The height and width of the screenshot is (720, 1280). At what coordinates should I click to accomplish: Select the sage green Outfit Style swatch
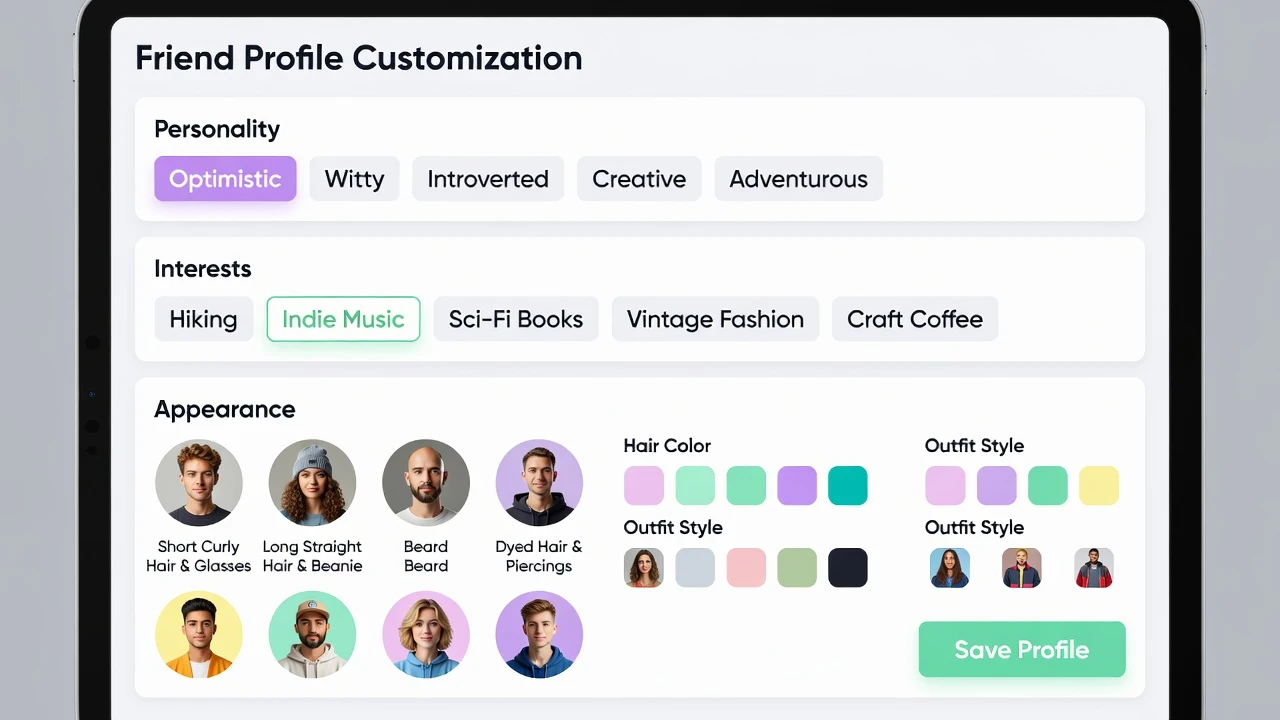[x=797, y=567]
